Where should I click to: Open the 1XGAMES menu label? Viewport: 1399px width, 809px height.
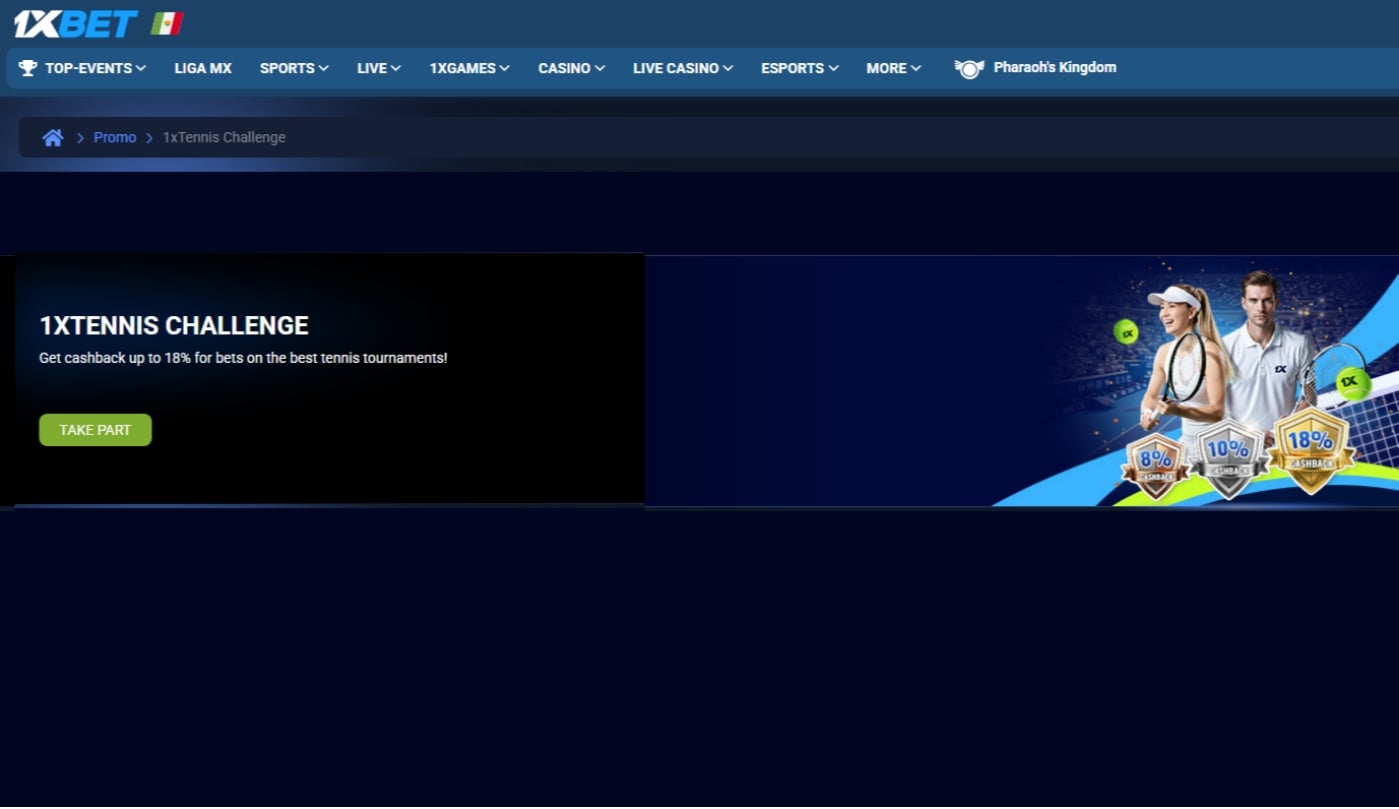point(463,68)
